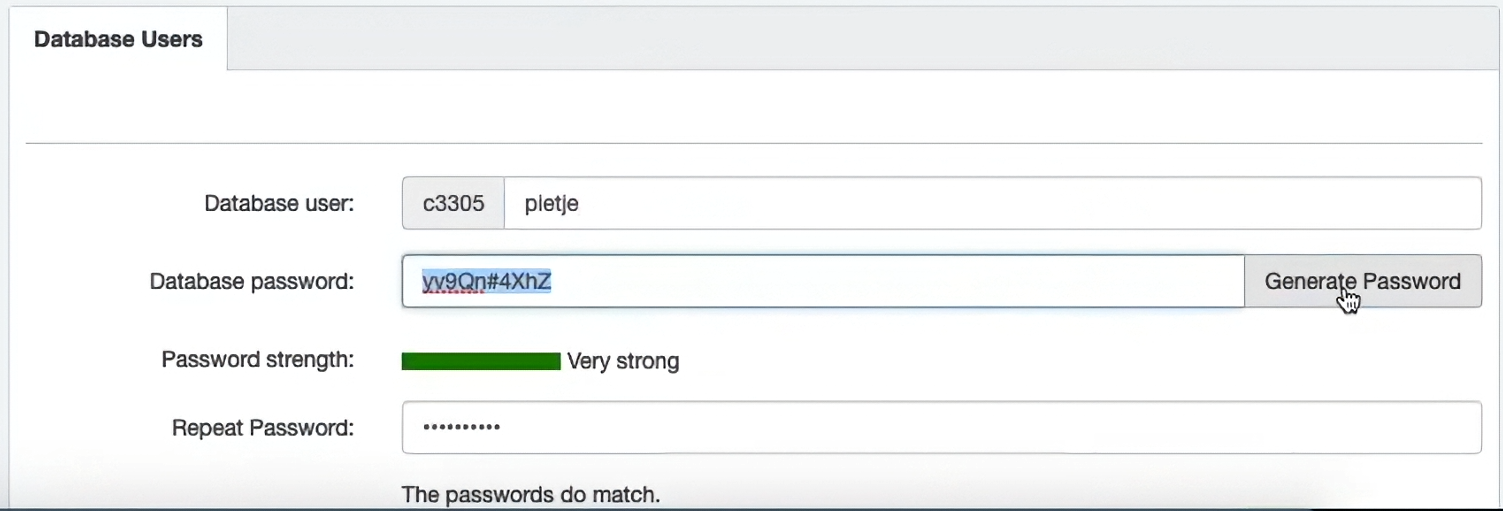
Task: Click "The passwords do match." message
Action: click(x=530, y=494)
